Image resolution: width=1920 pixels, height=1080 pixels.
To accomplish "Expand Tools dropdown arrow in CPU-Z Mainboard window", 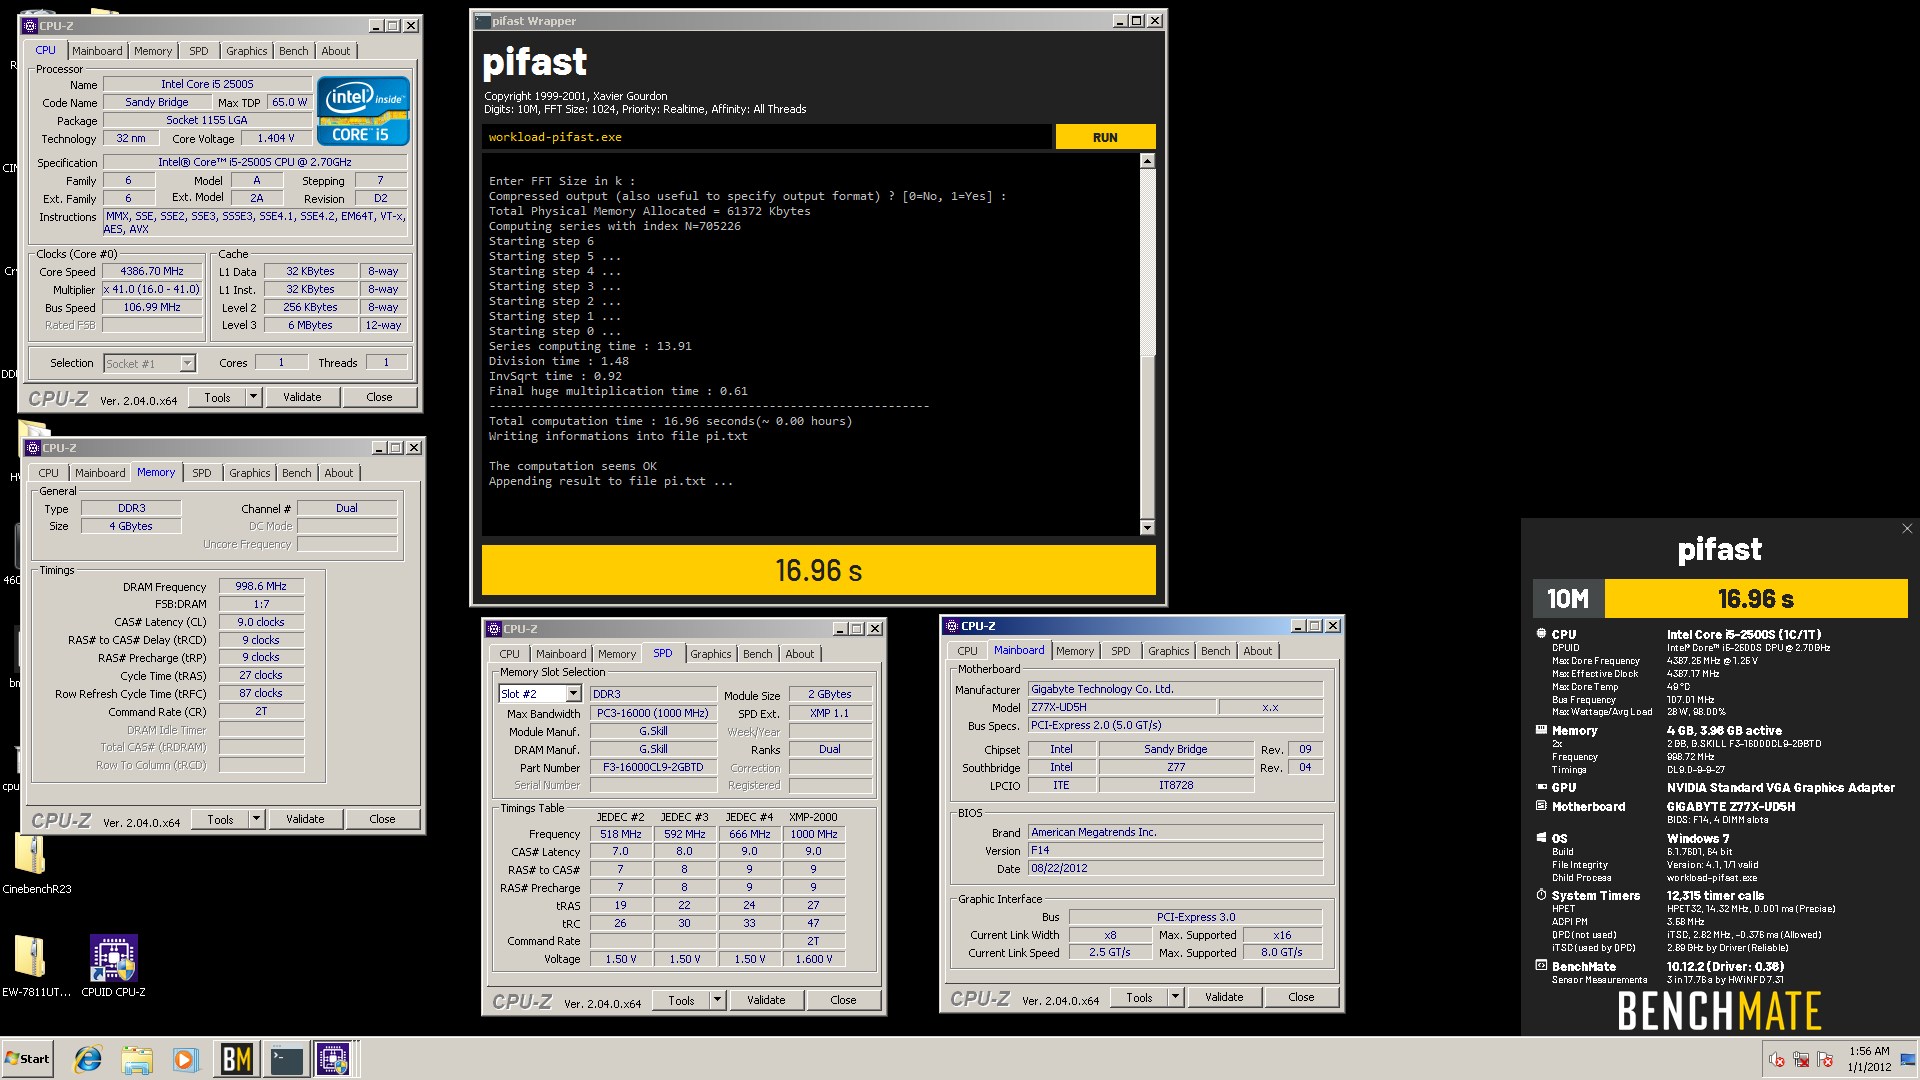I will pyautogui.click(x=1175, y=998).
